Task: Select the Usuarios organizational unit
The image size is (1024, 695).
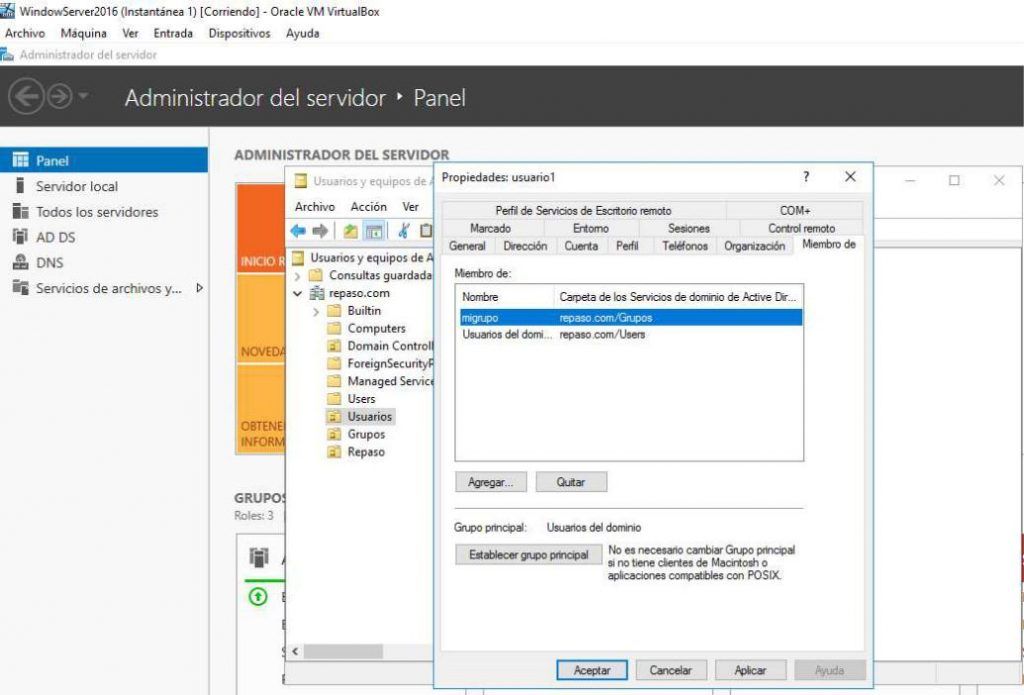Action: (x=370, y=416)
